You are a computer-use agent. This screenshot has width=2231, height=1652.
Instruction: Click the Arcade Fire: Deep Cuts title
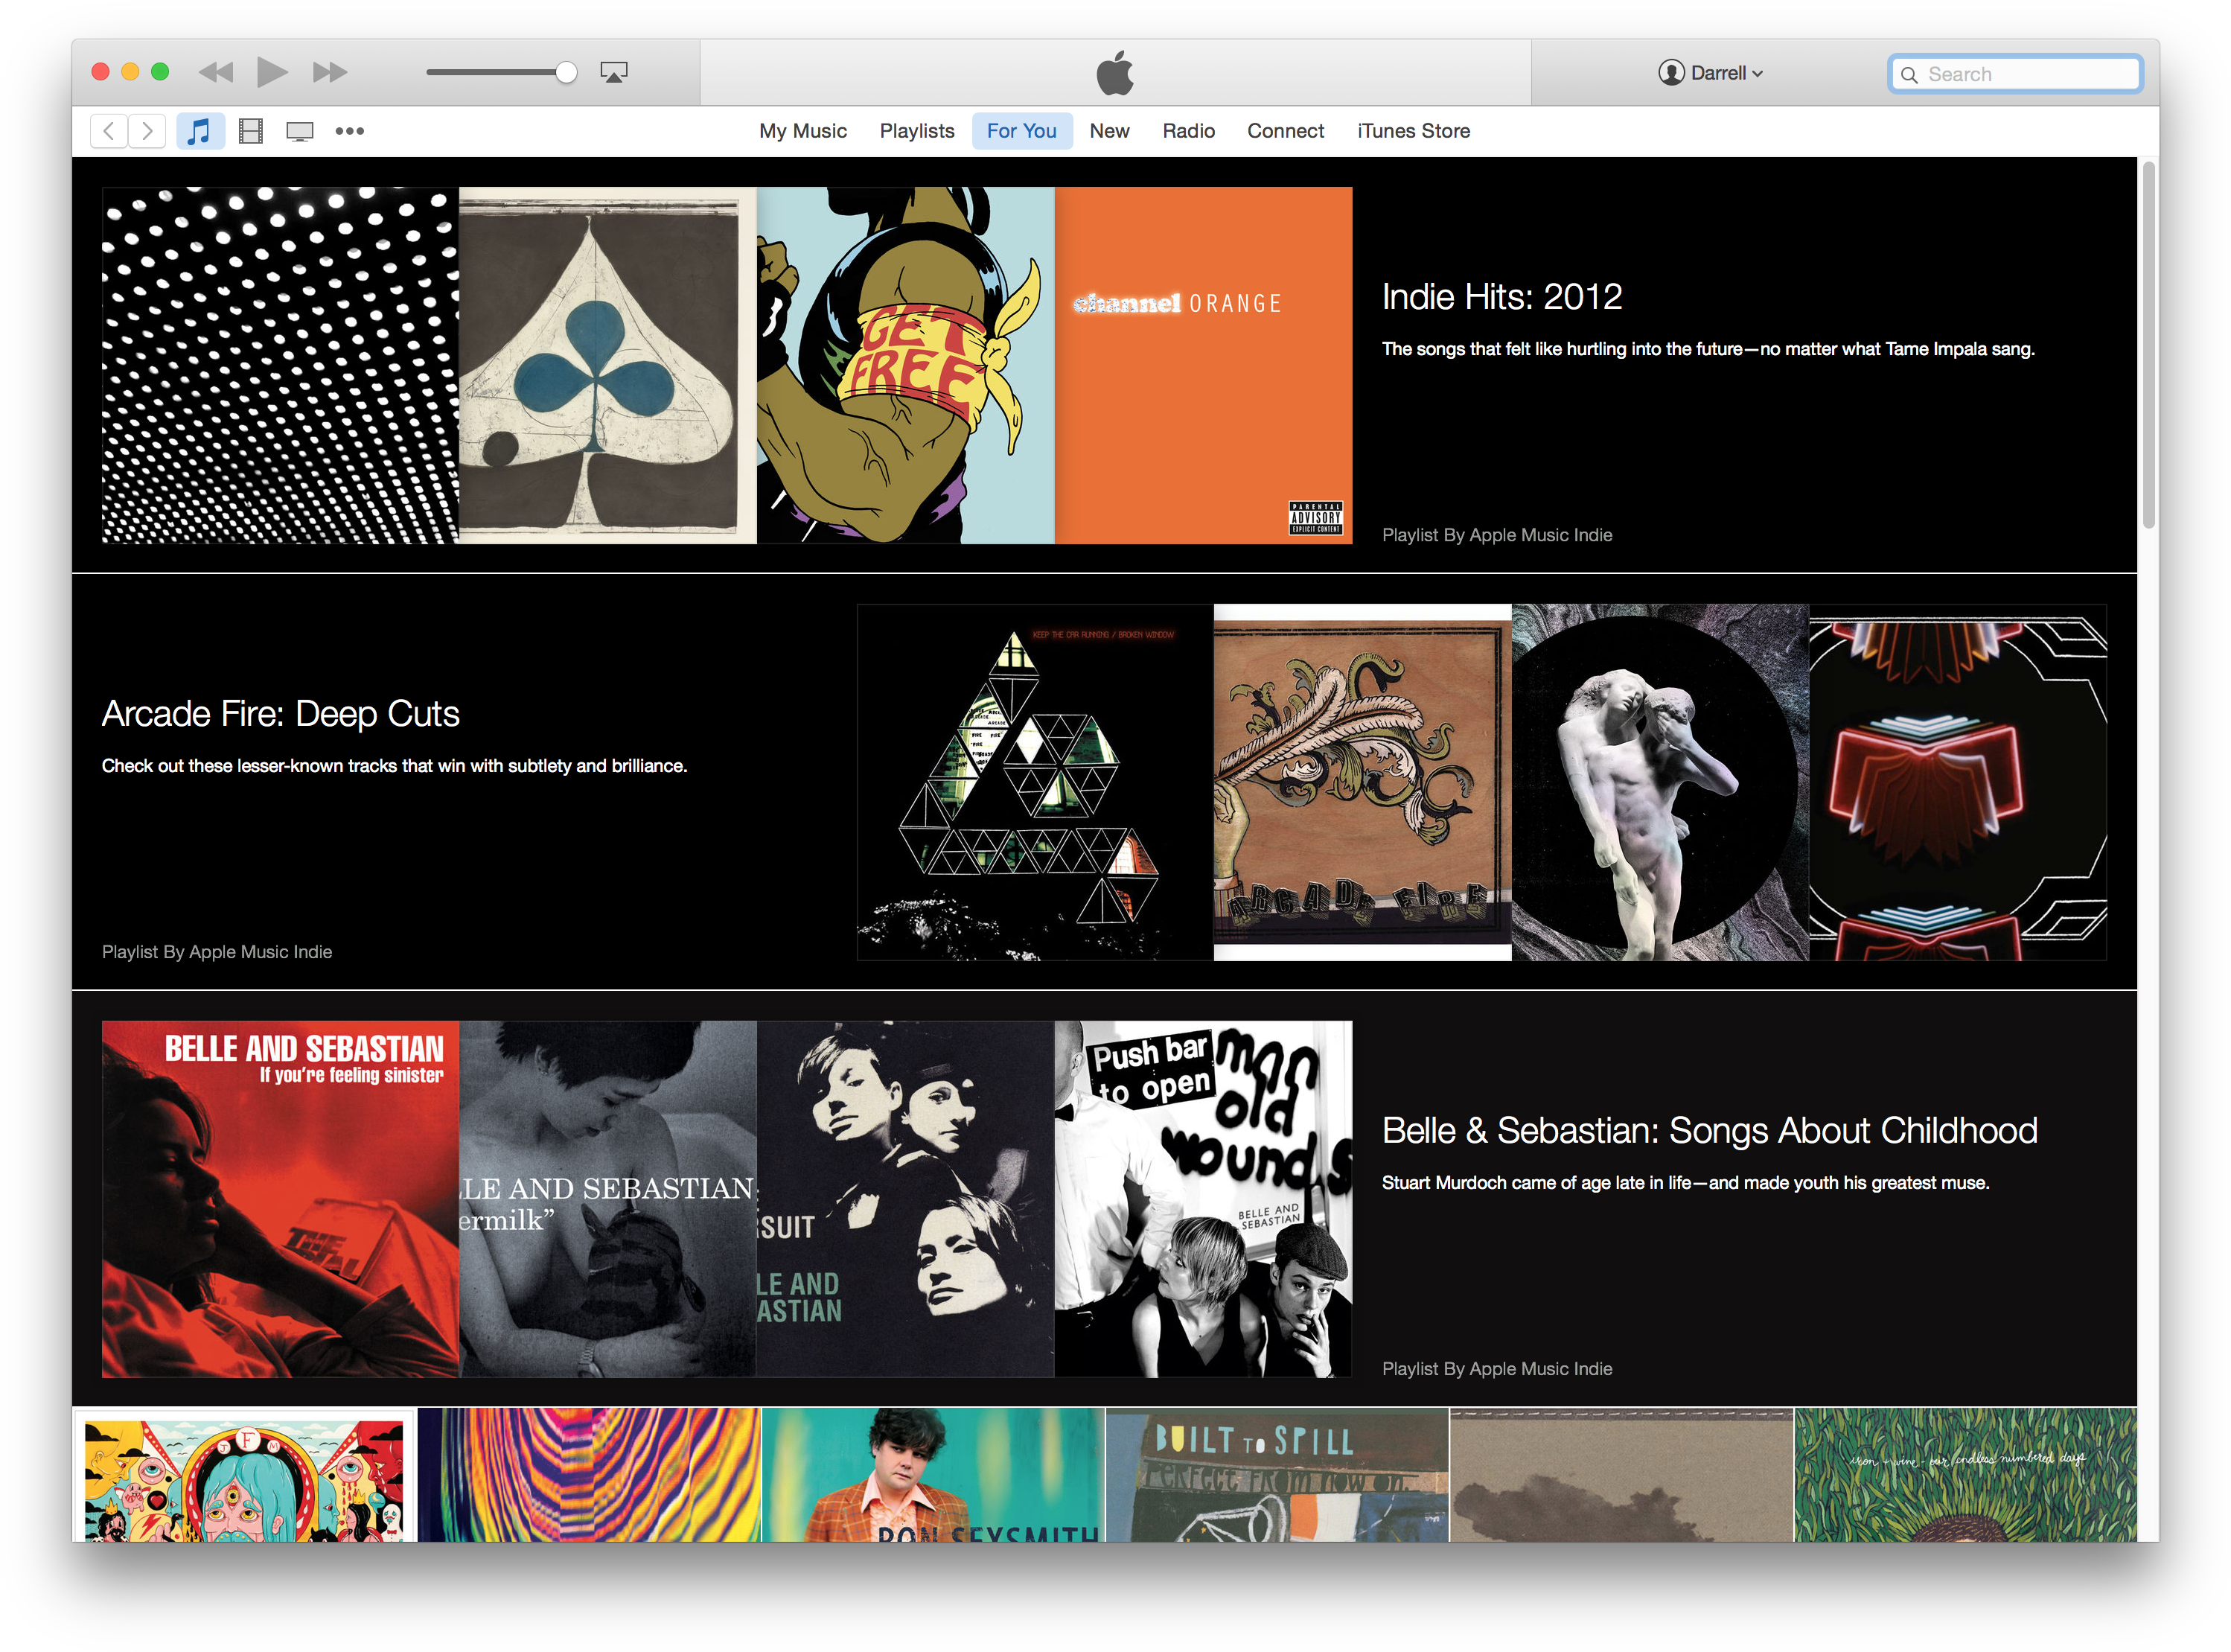[280, 714]
